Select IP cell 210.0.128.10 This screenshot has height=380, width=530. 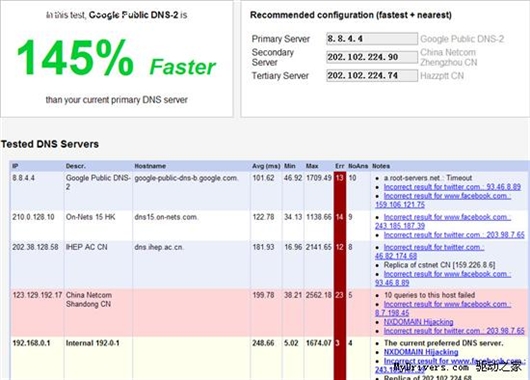pos(33,217)
